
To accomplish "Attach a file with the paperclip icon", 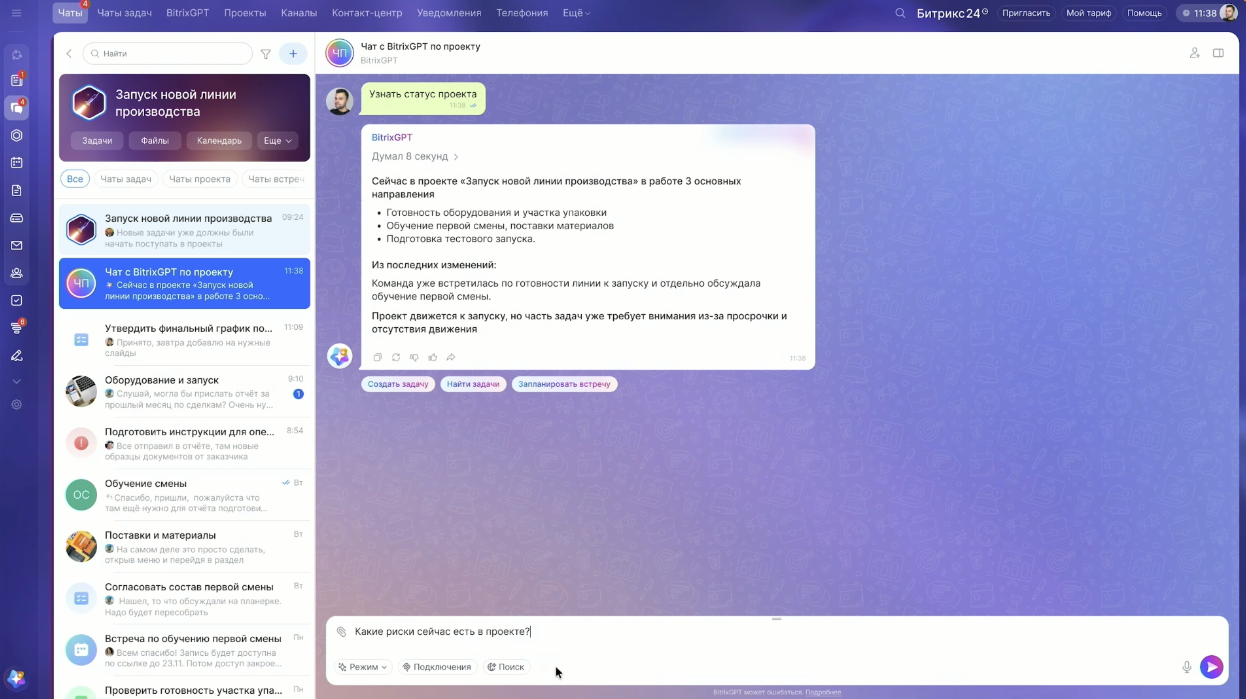I will (x=341, y=632).
